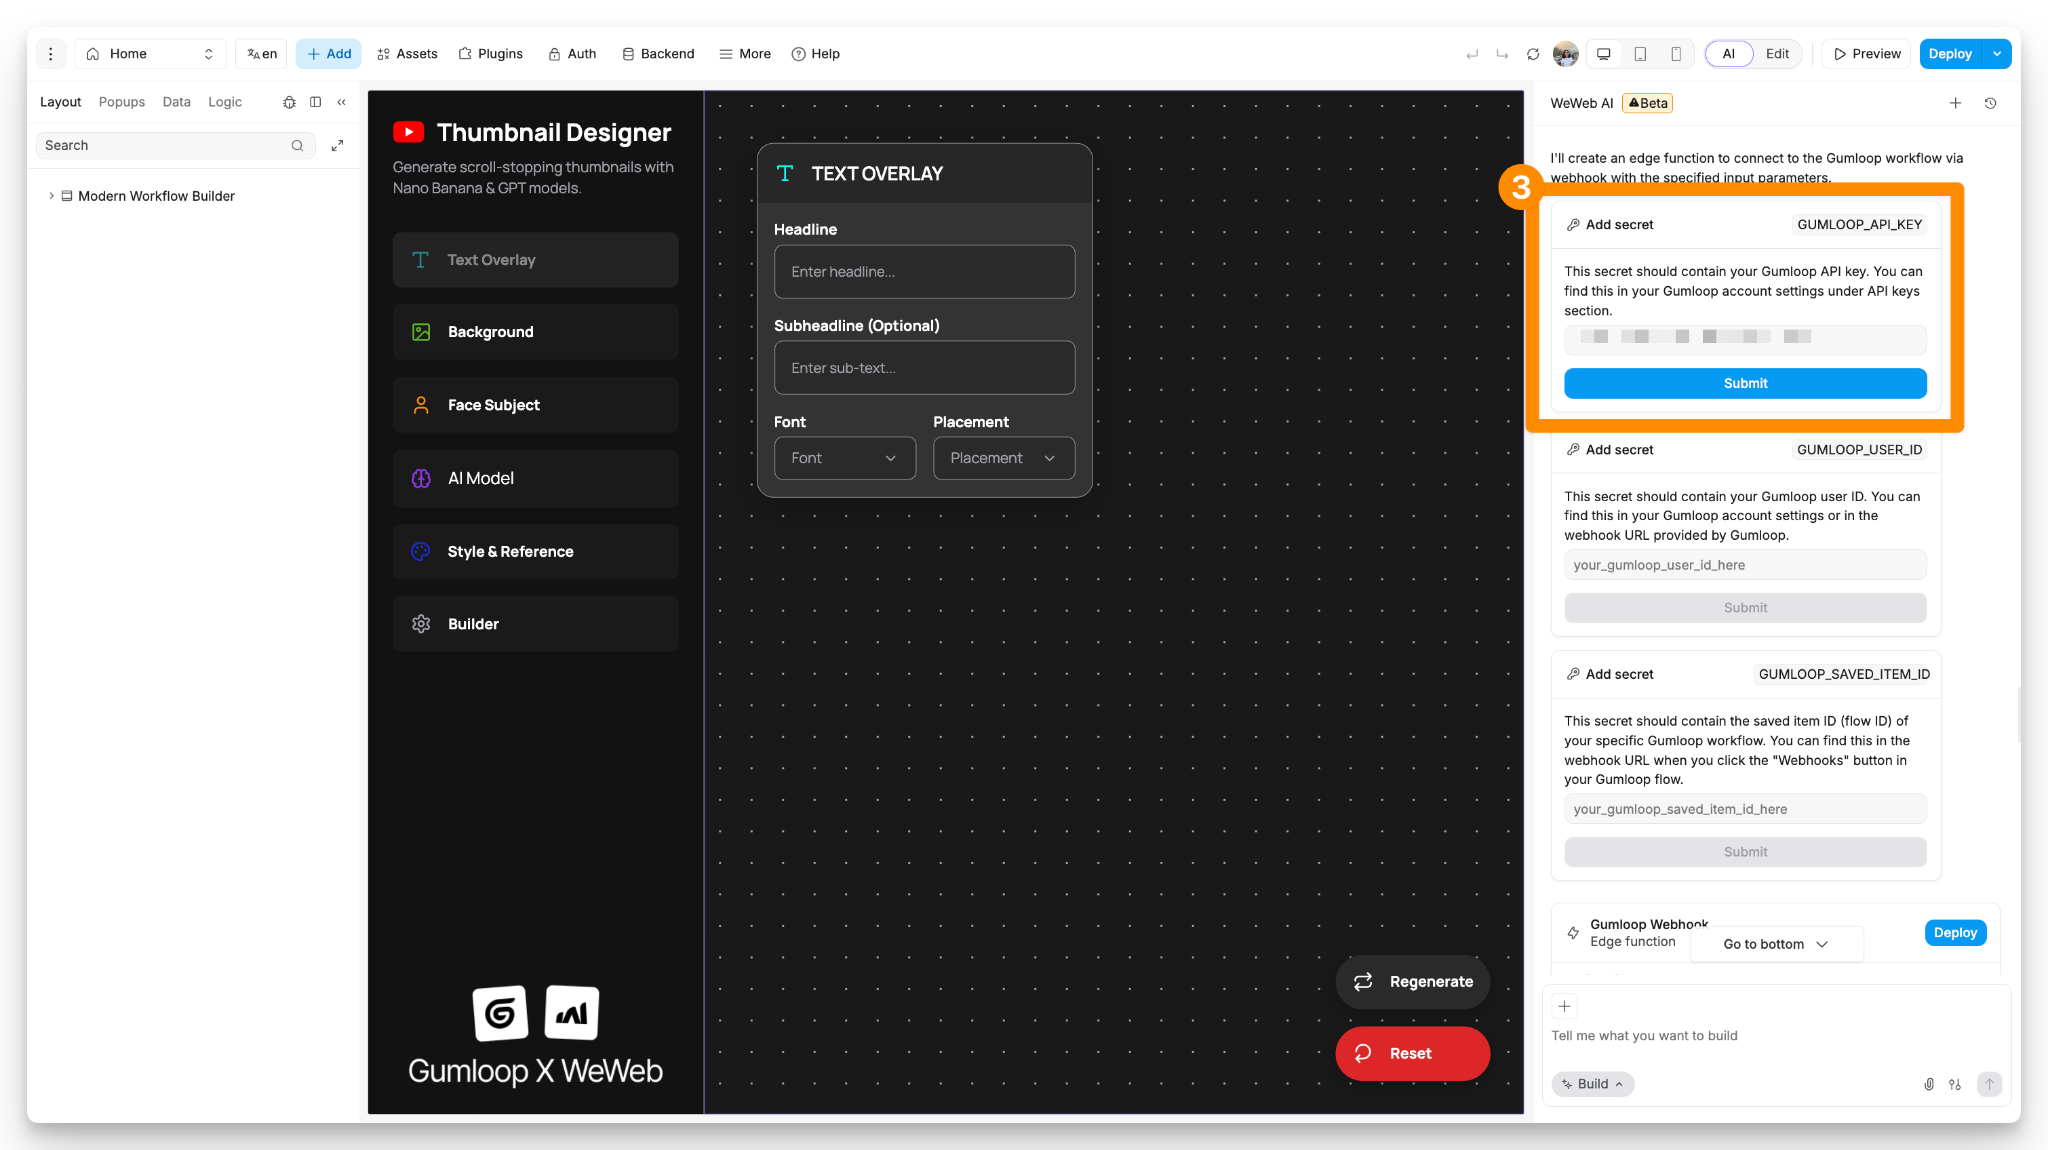
Task: Click the bug debugger icon in Layout panel
Action: point(289,102)
